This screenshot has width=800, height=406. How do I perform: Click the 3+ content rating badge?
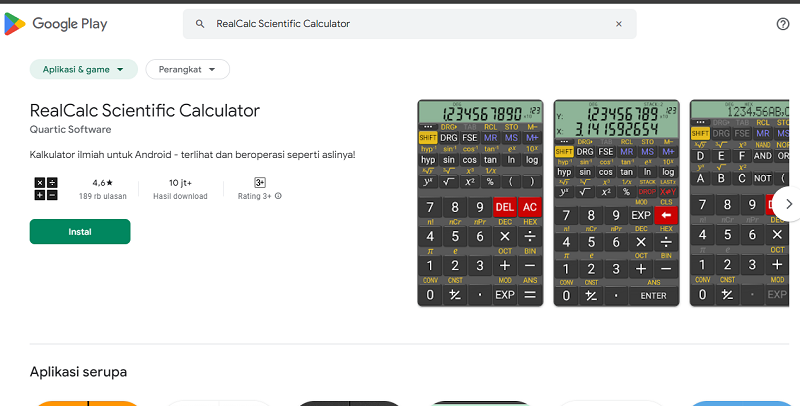pos(260,183)
